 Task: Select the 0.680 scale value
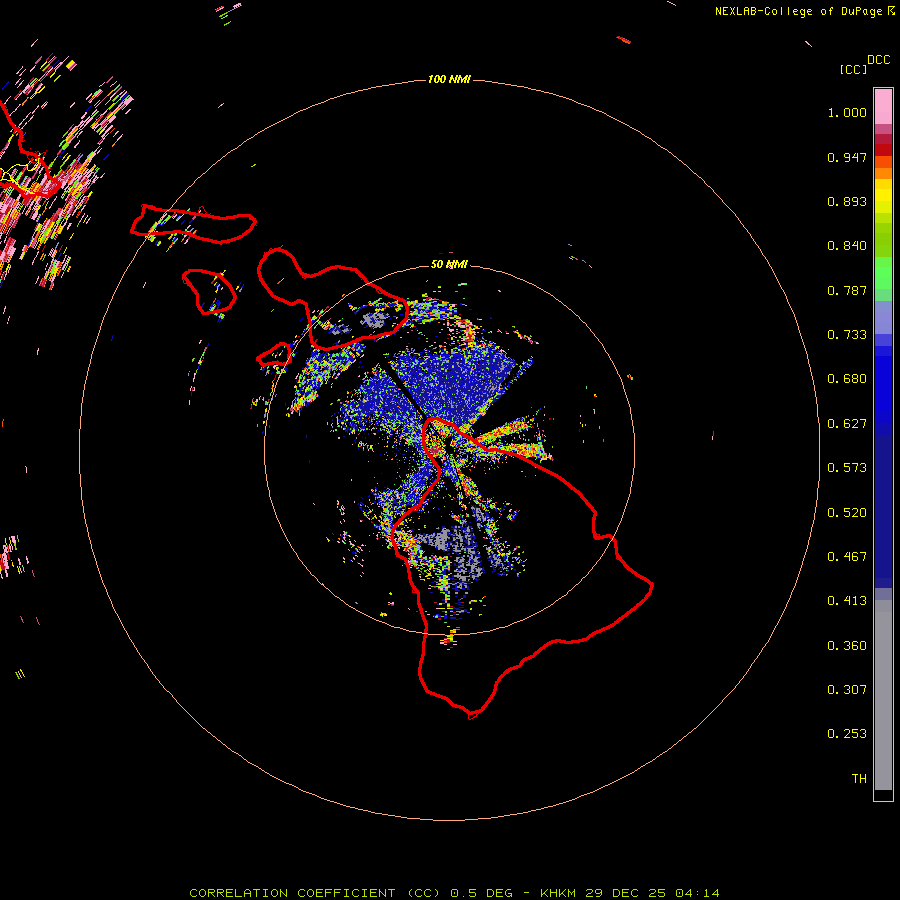click(x=847, y=379)
